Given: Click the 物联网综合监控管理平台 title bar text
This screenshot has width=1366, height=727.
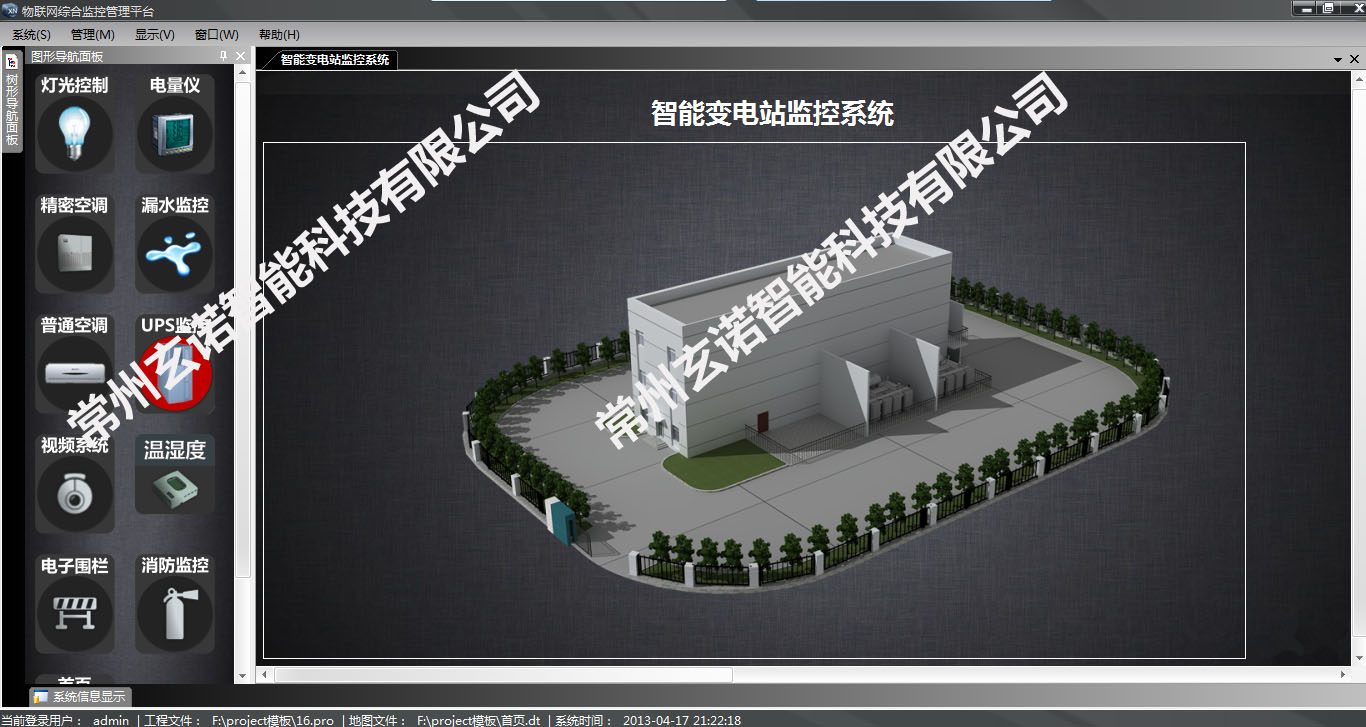Looking at the screenshot, I should click(88, 10).
